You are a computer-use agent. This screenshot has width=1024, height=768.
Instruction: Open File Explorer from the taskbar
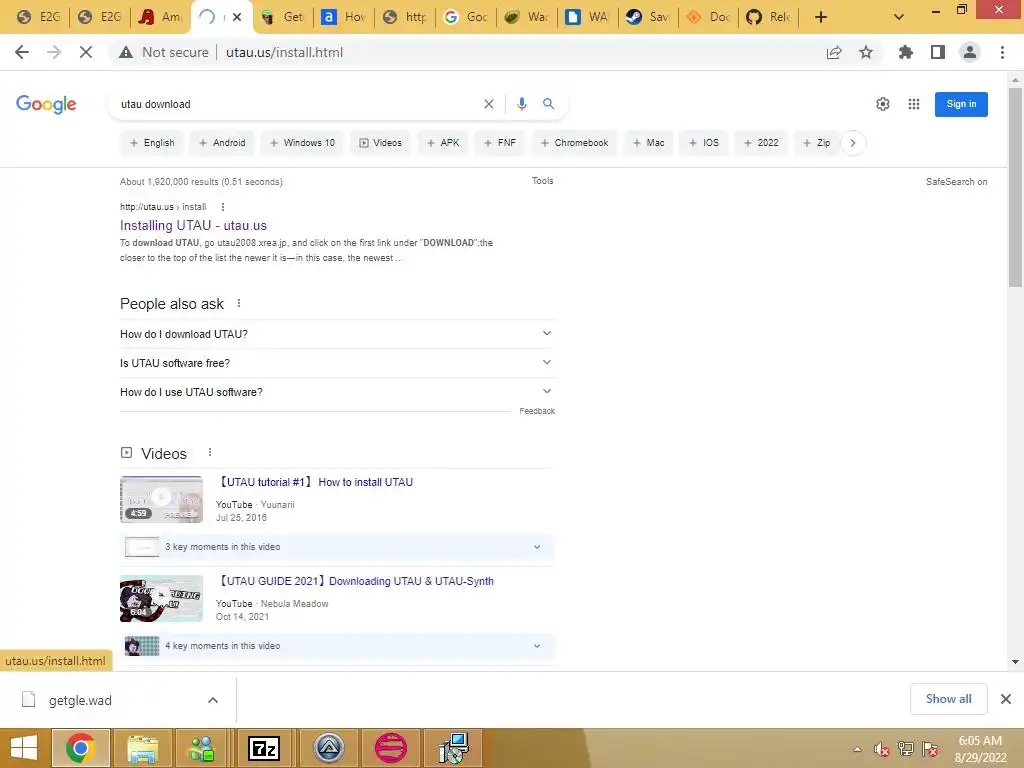point(142,748)
